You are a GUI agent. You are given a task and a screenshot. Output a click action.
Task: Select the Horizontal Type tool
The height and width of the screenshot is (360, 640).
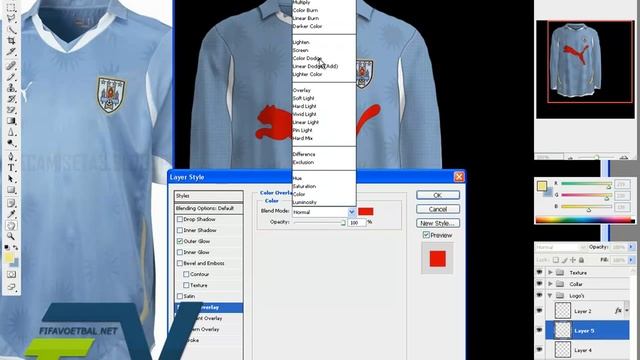[x=11, y=168]
